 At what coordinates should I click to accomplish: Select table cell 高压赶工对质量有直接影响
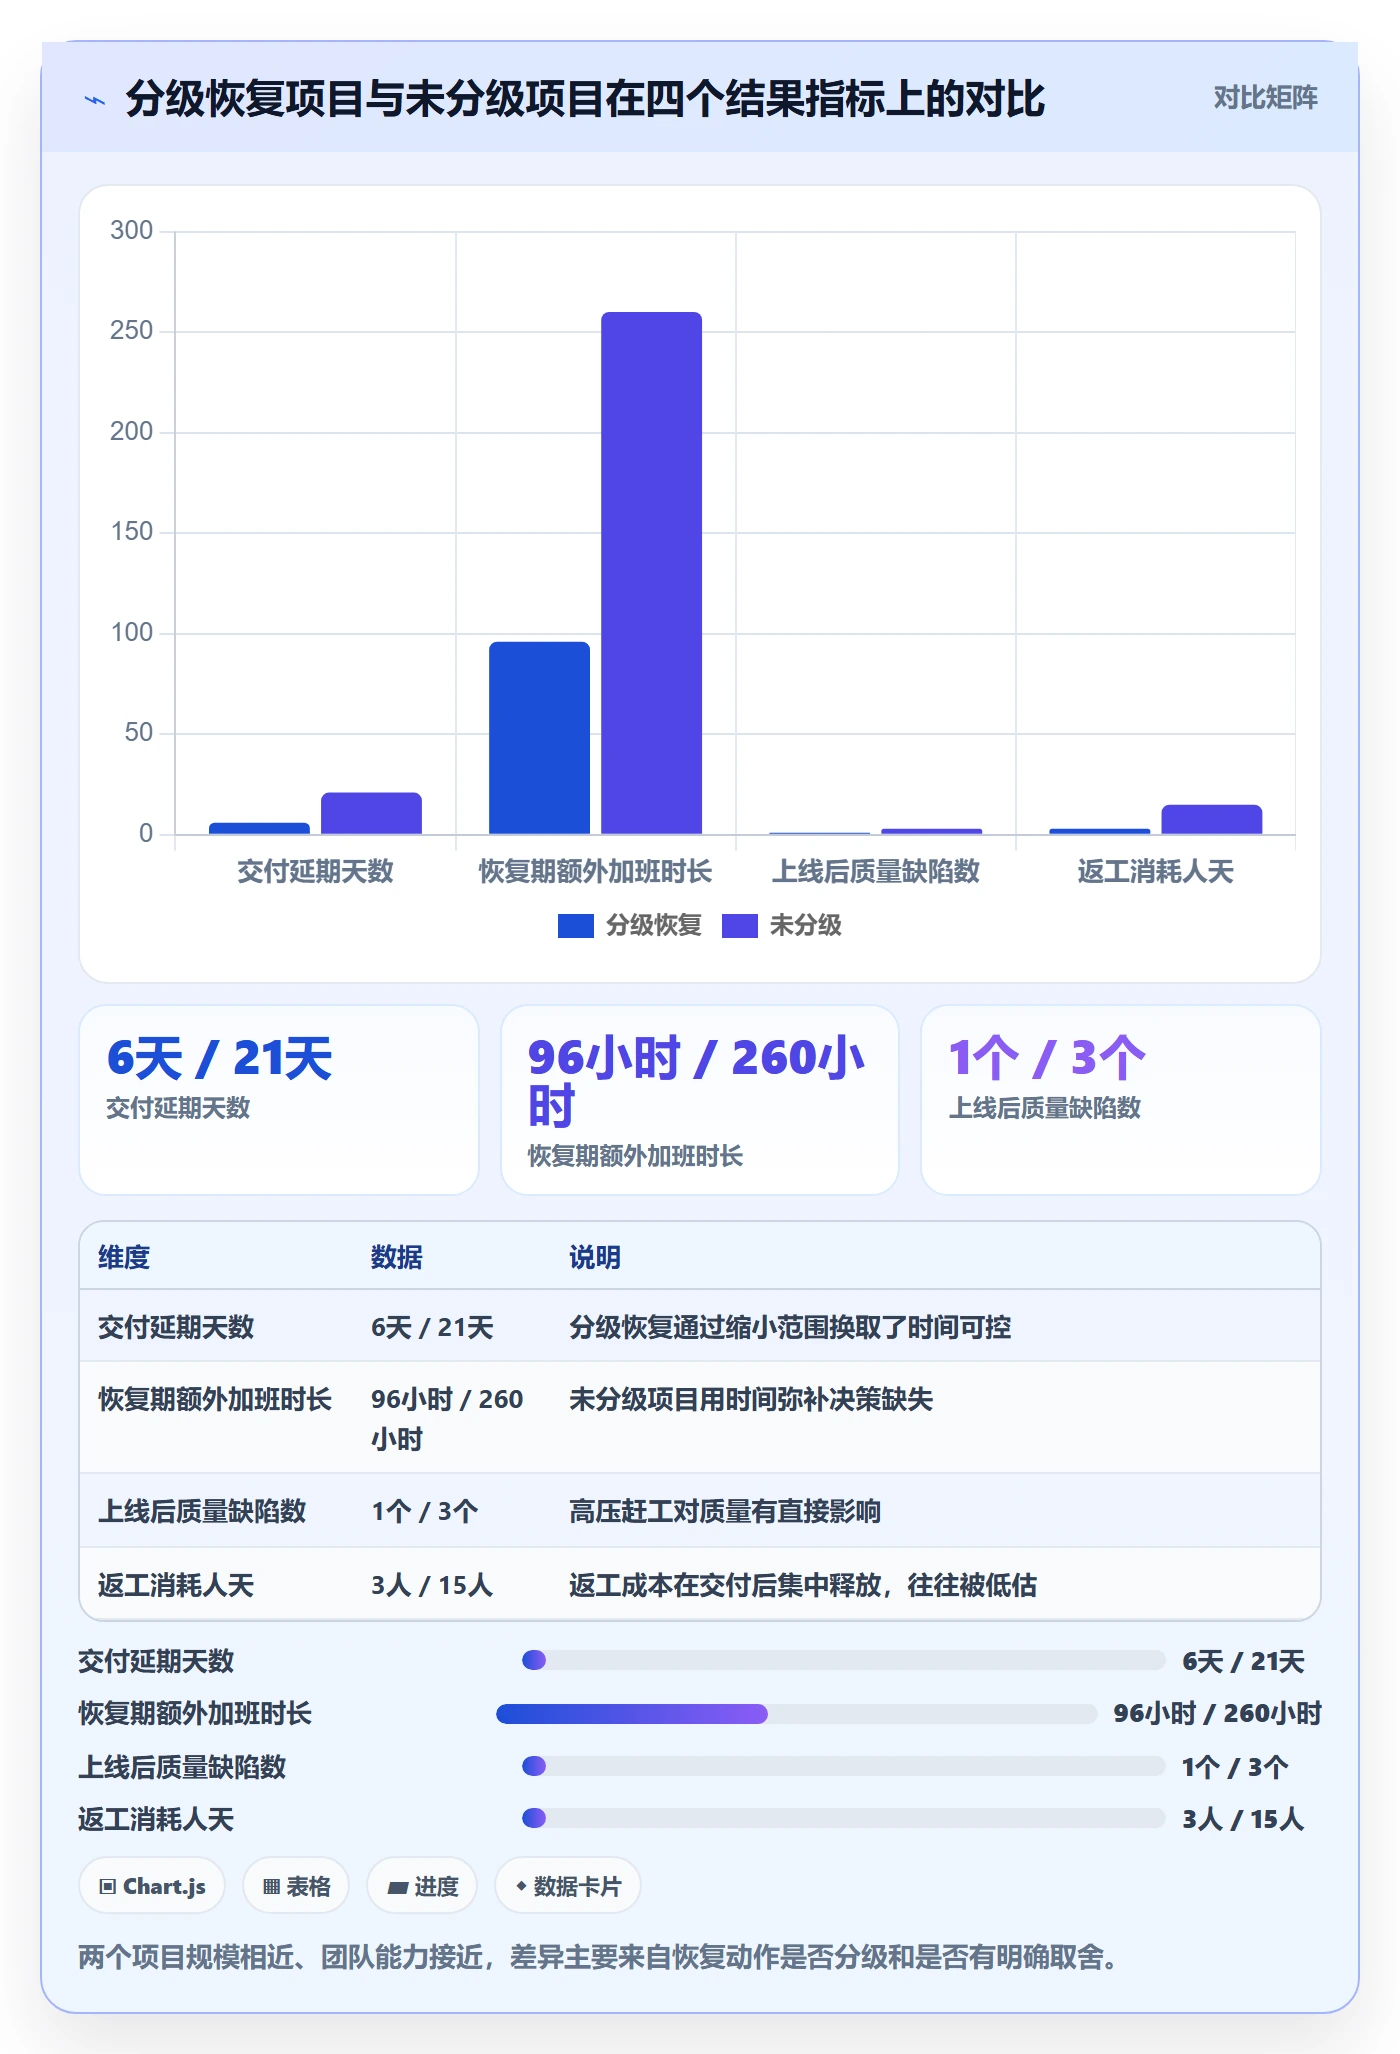pos(725,1511)
